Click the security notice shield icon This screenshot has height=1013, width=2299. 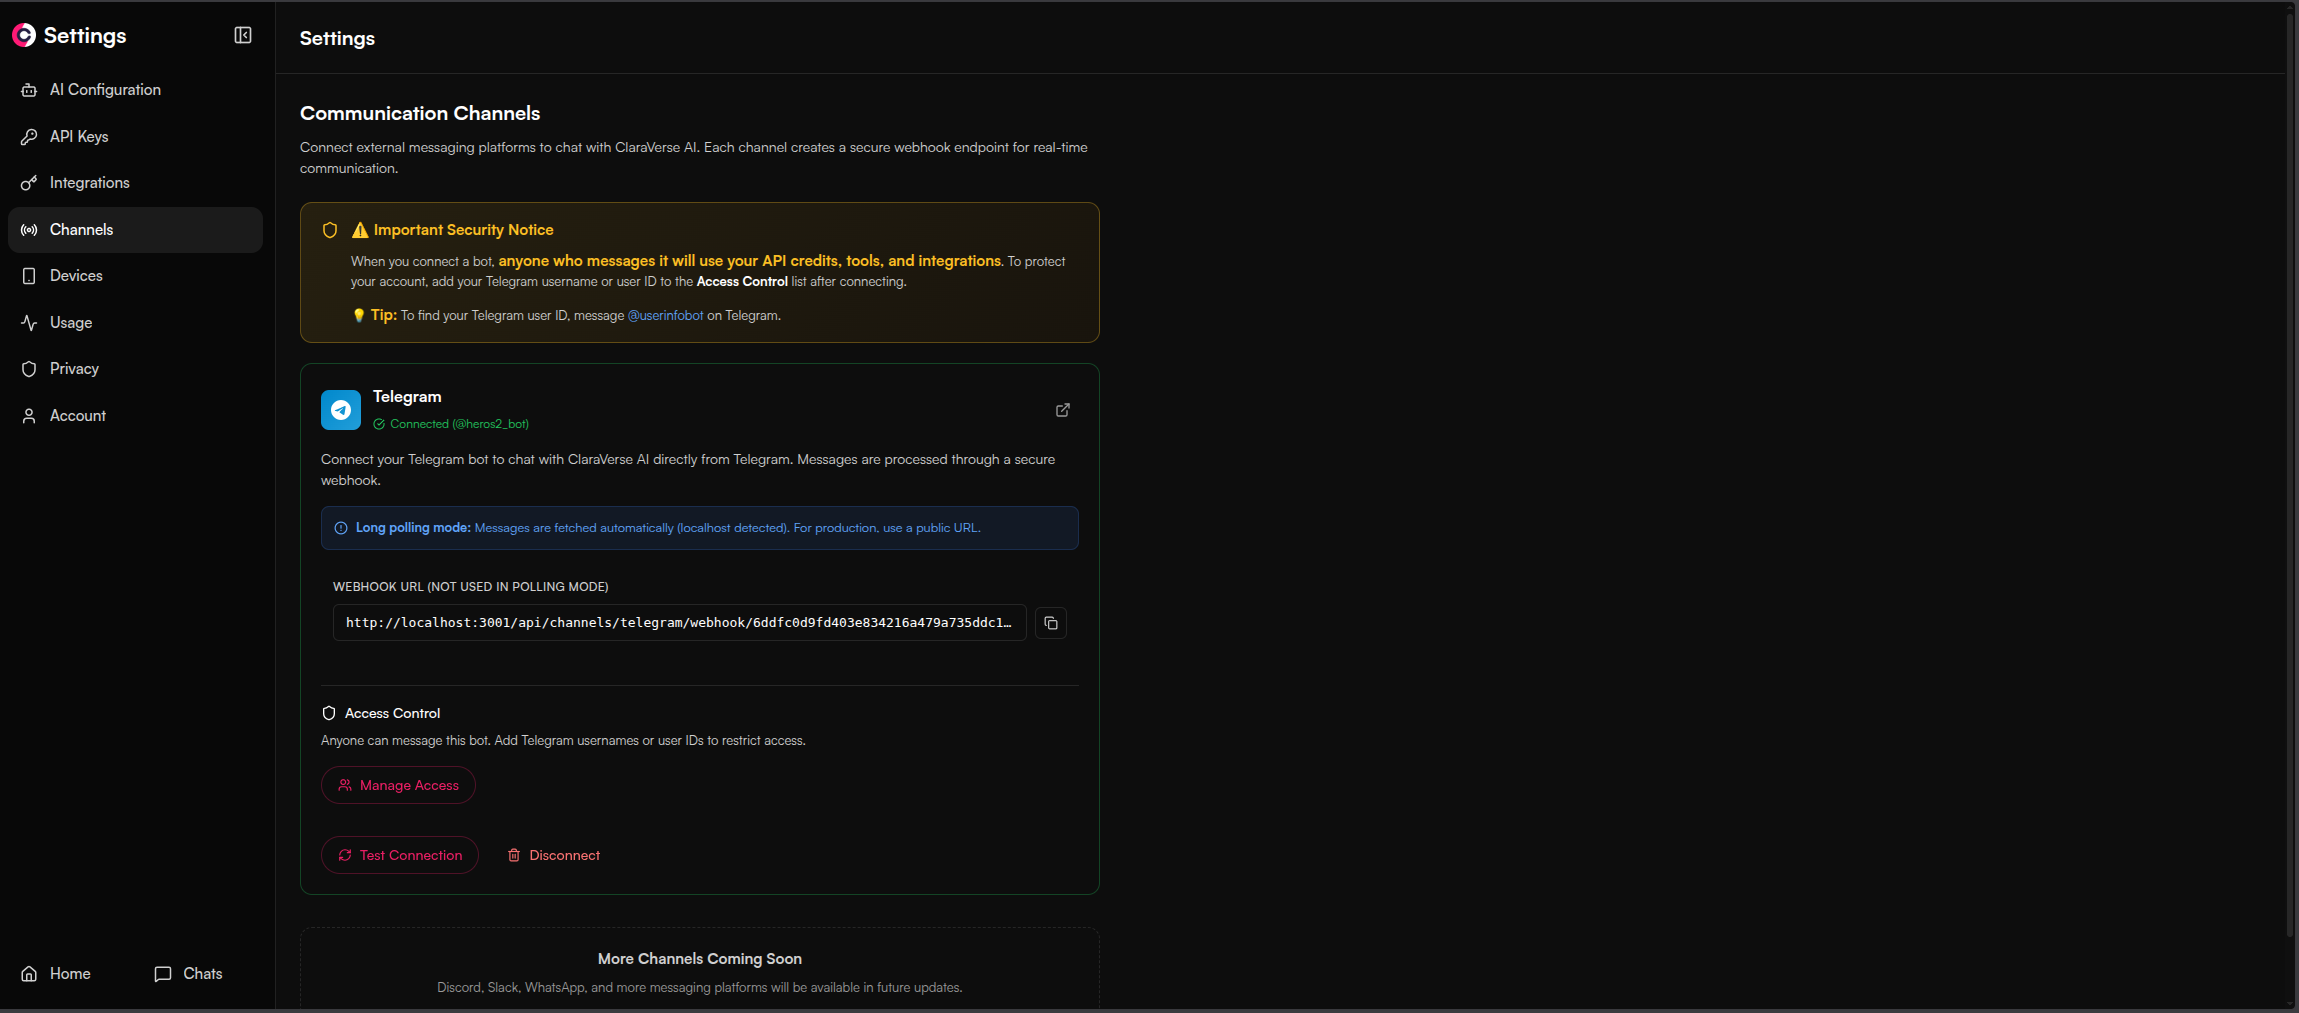click(x=330, y=230)
